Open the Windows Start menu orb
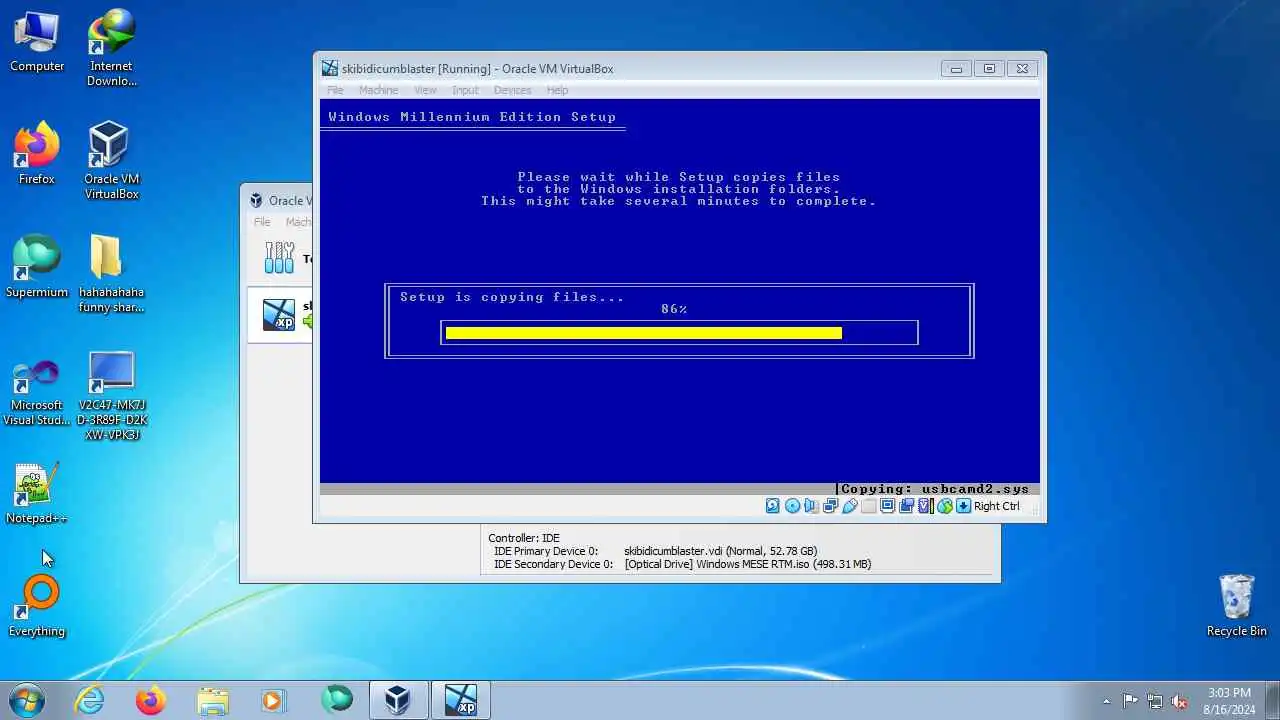Viewport: 1280px width, 720px height. pyautogui.click(x=27, y=700)
